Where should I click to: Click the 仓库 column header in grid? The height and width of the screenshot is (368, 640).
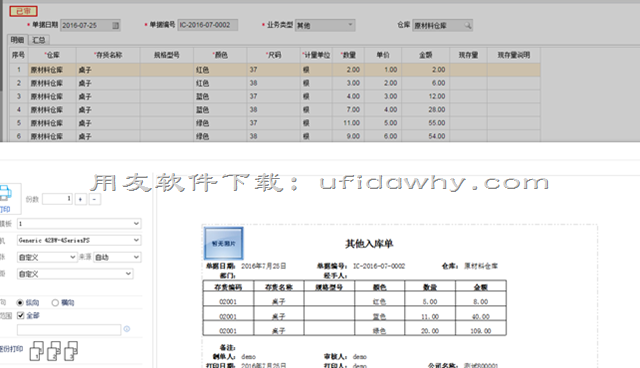point(52,55)
